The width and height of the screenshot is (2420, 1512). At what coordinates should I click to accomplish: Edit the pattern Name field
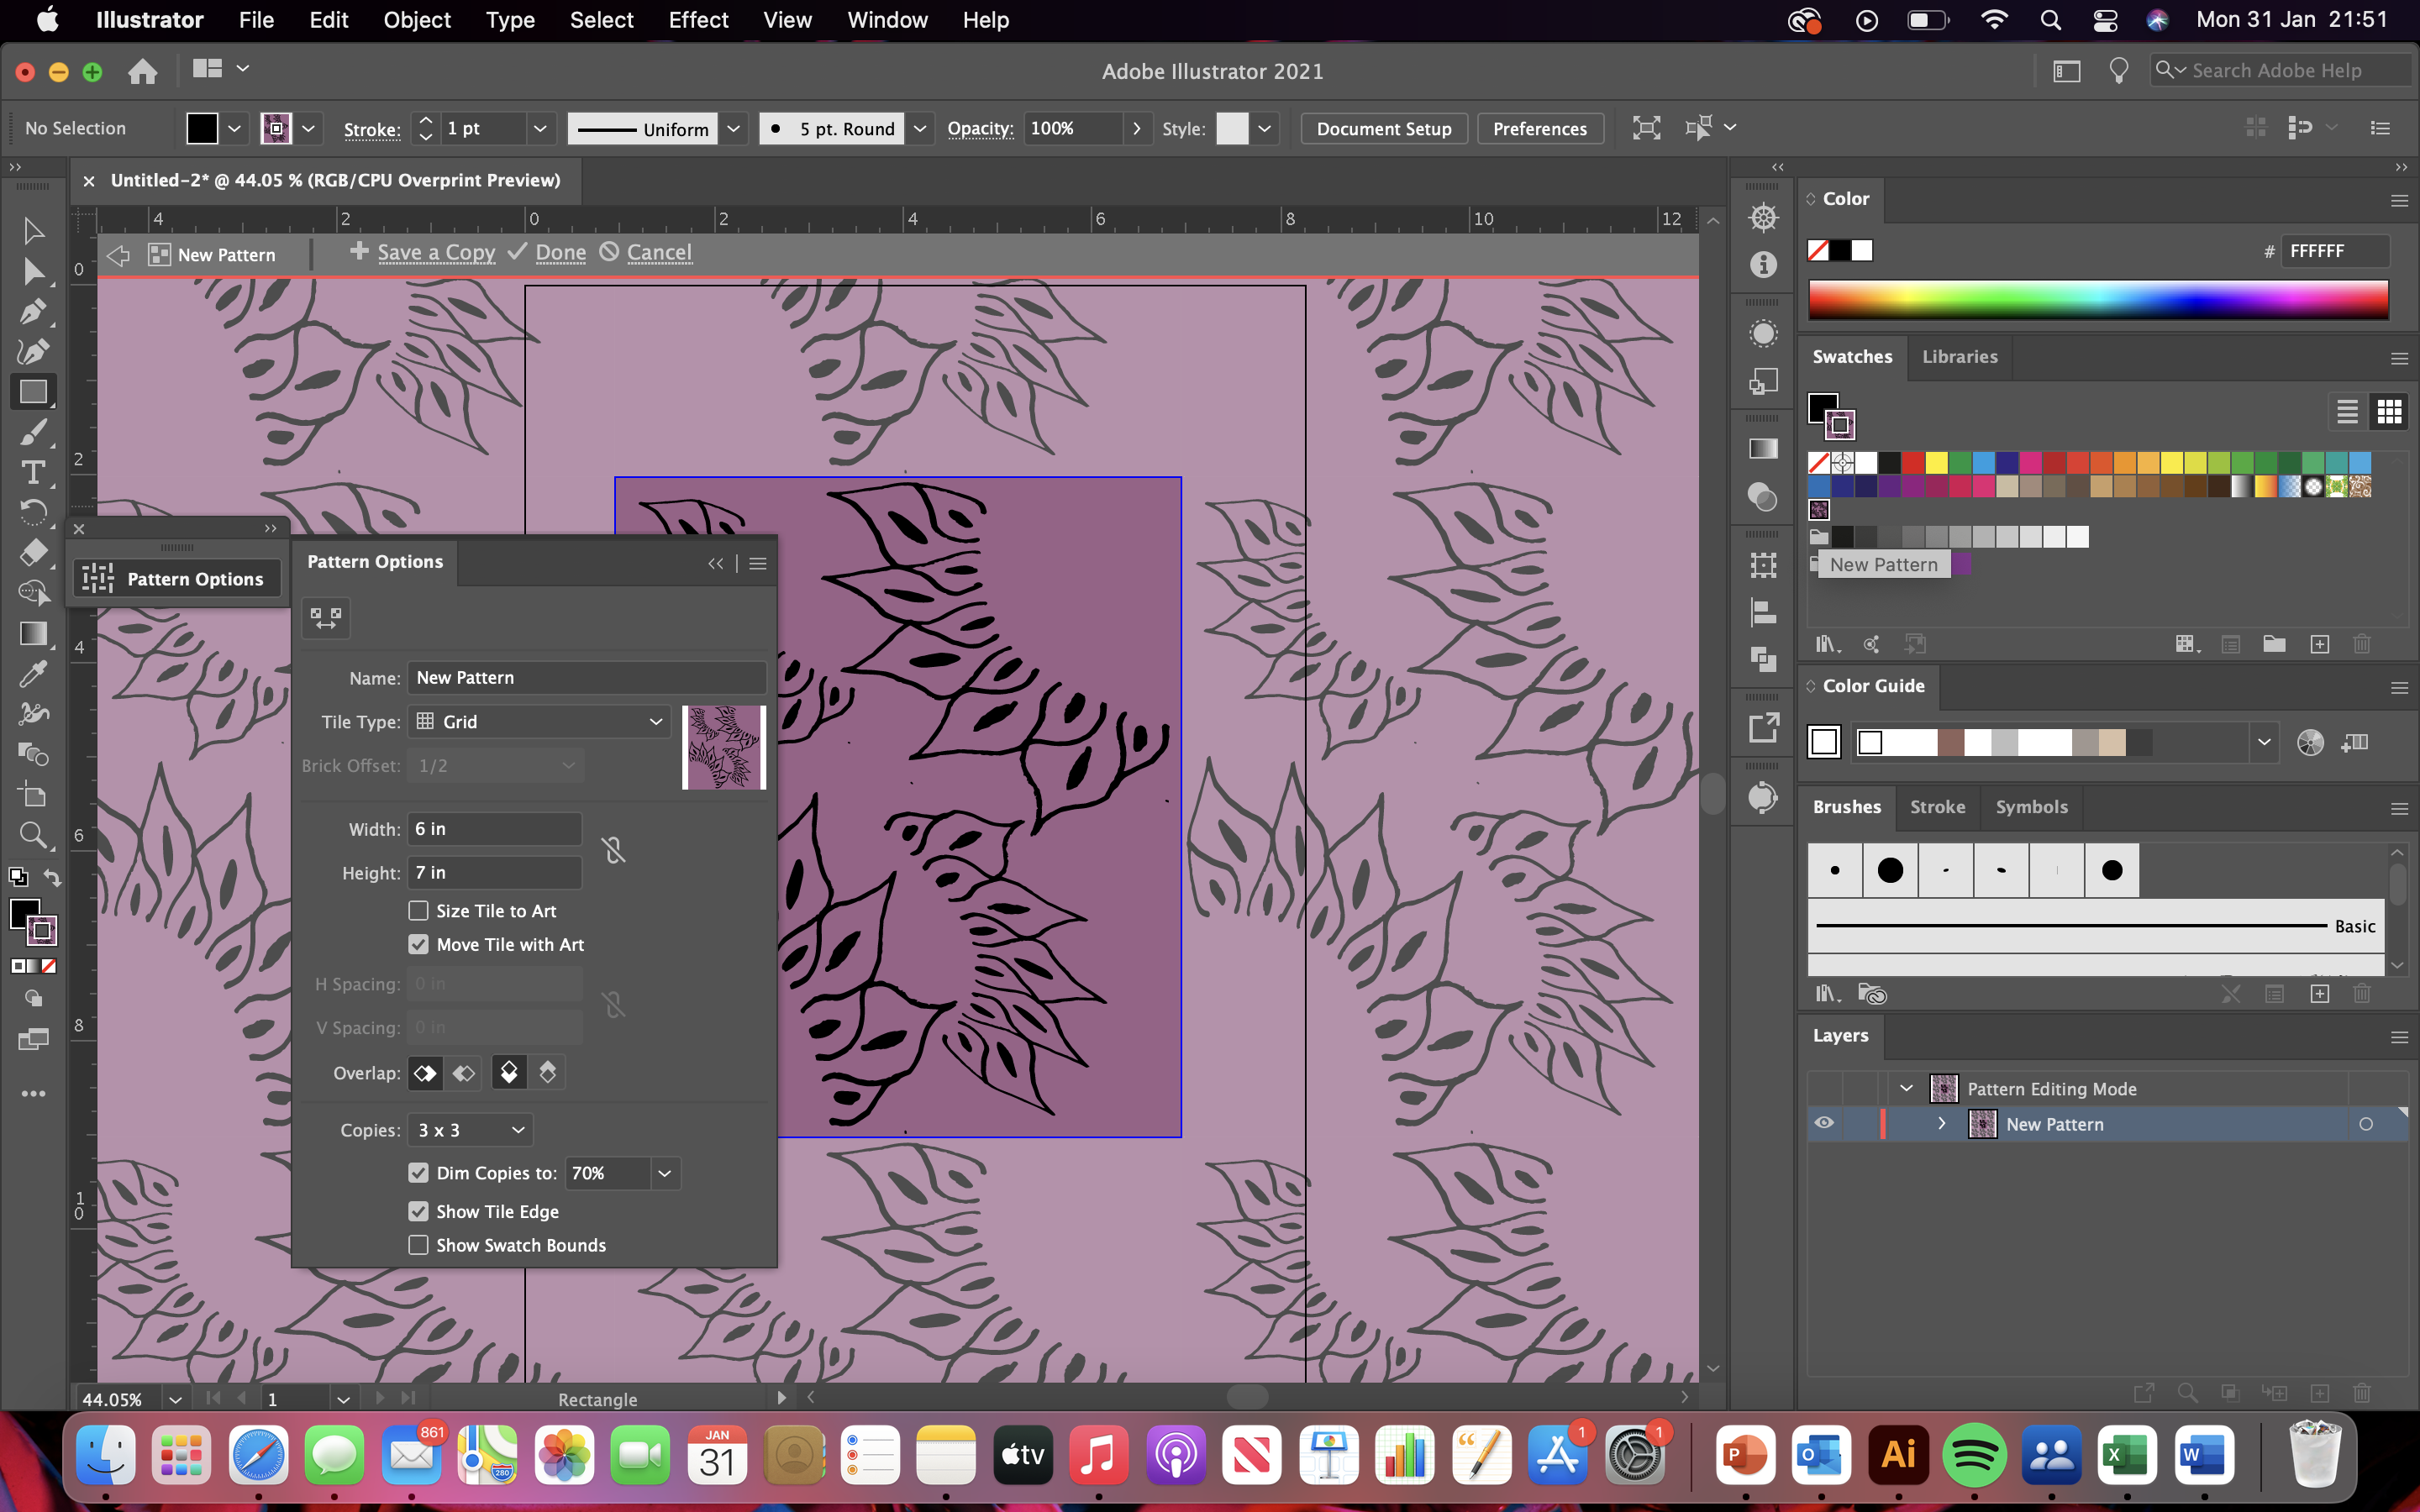click(x=587, y=677)
